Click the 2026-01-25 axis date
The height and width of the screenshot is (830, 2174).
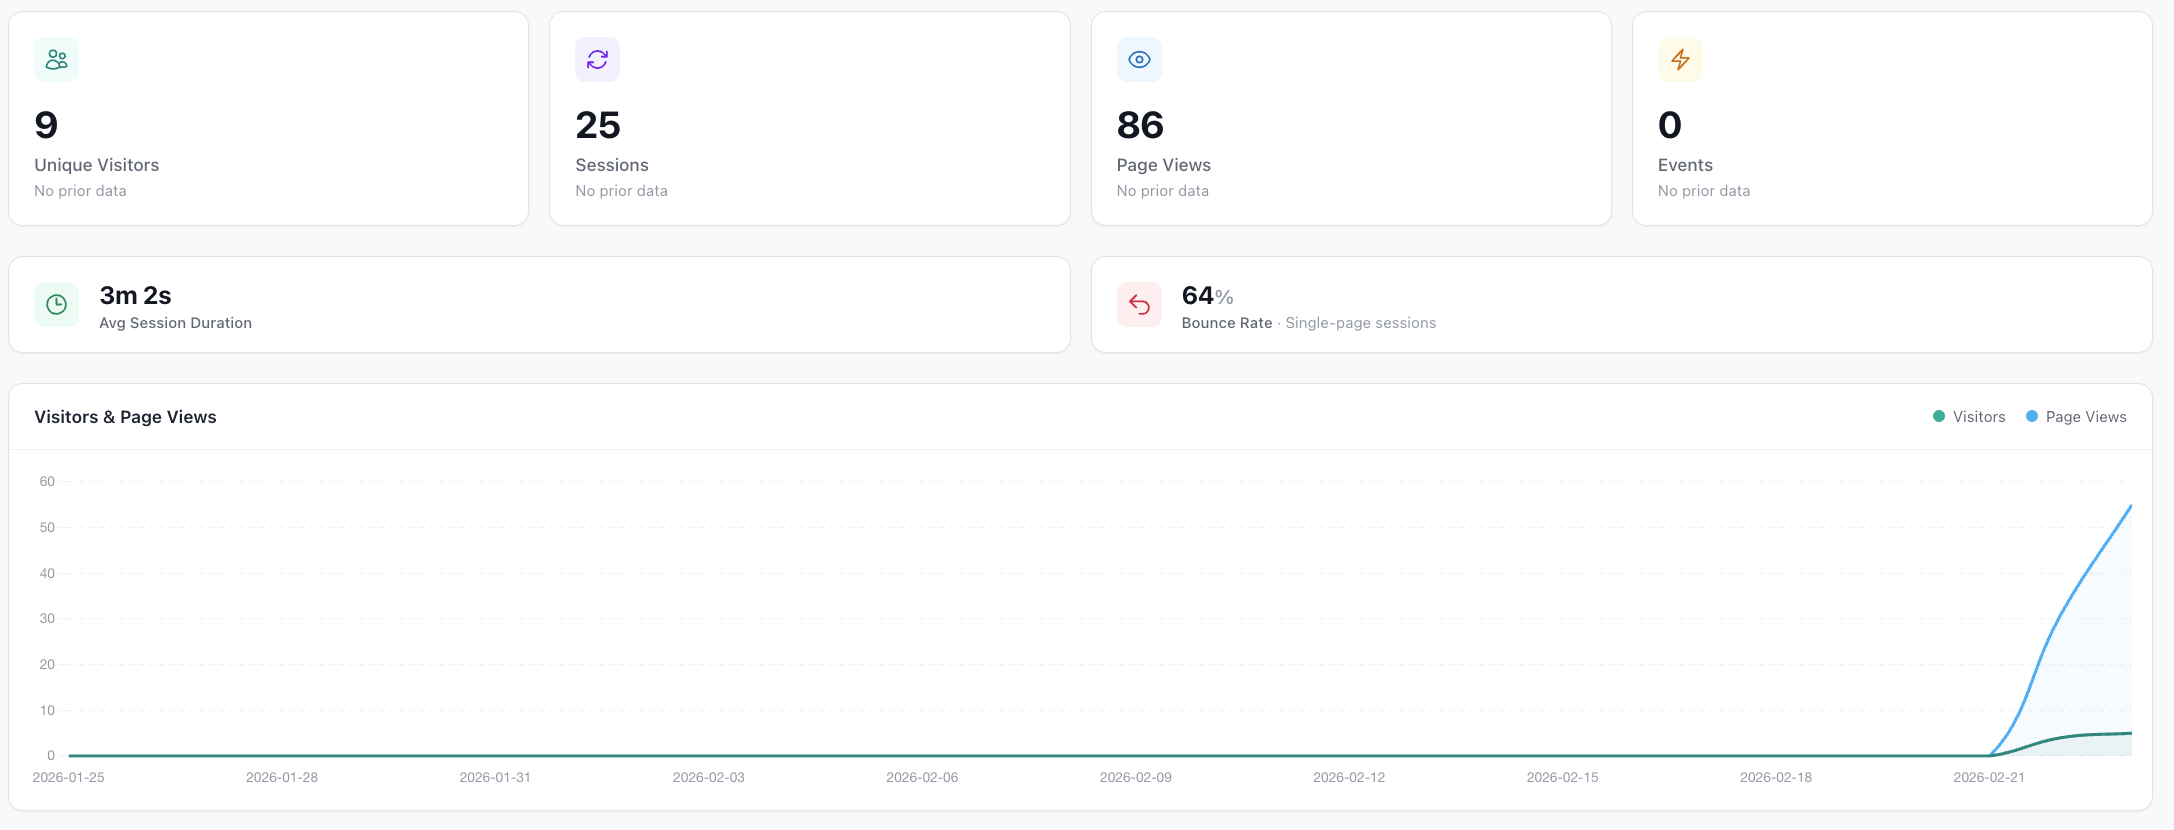(x=68, y=777)
